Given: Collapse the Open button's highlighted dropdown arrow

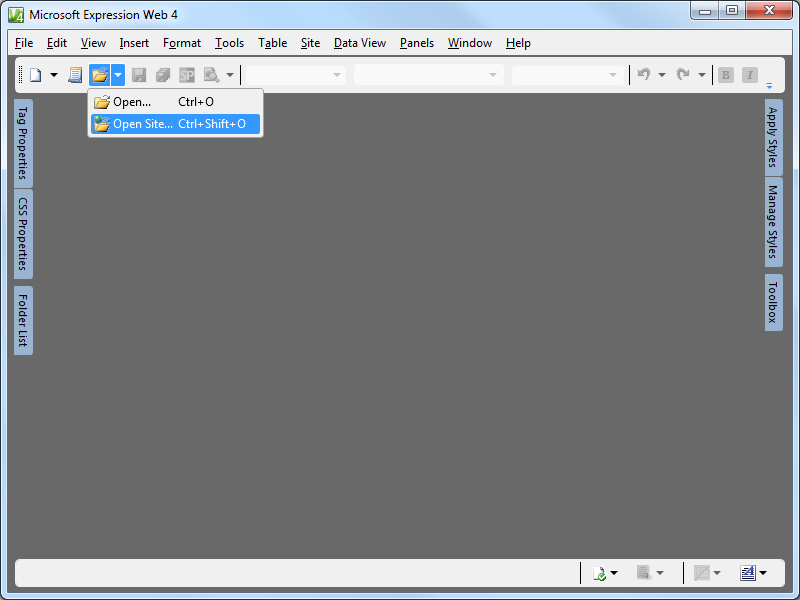Looking at the screenshot, I should pos(118,75).
